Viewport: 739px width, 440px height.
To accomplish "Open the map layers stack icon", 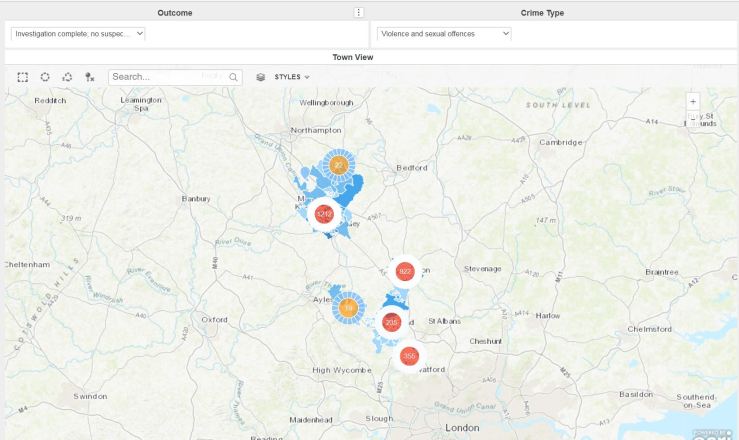I will point(261,77).
